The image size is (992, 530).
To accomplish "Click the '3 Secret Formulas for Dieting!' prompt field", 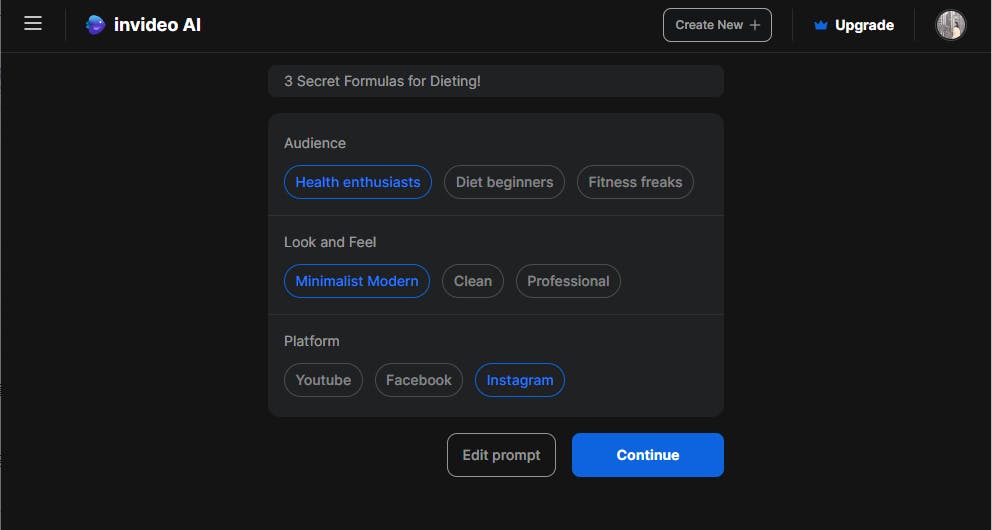I will 495,81.
